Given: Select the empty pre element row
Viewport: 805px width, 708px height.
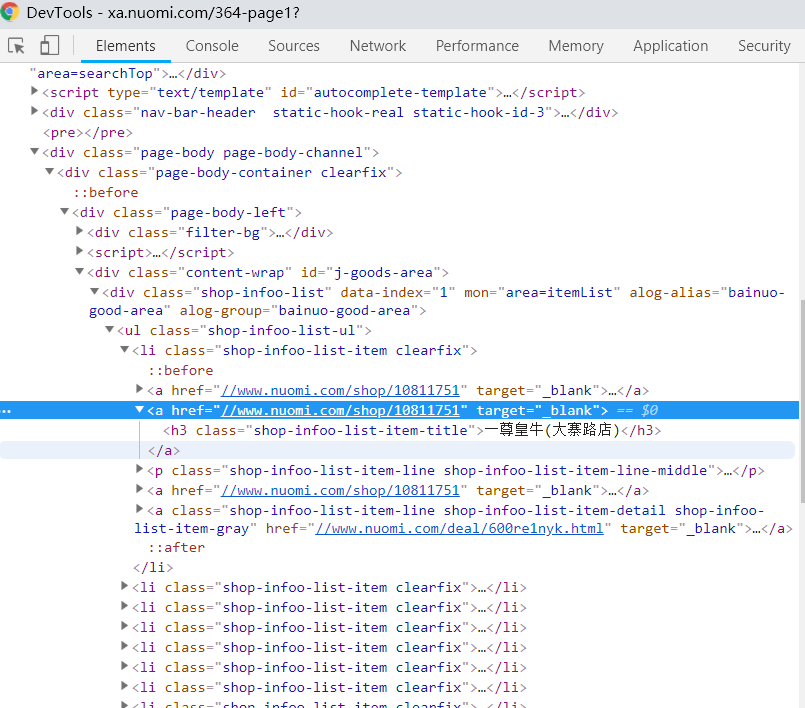Looking at the screenshot, I should (x=88, y=132).
